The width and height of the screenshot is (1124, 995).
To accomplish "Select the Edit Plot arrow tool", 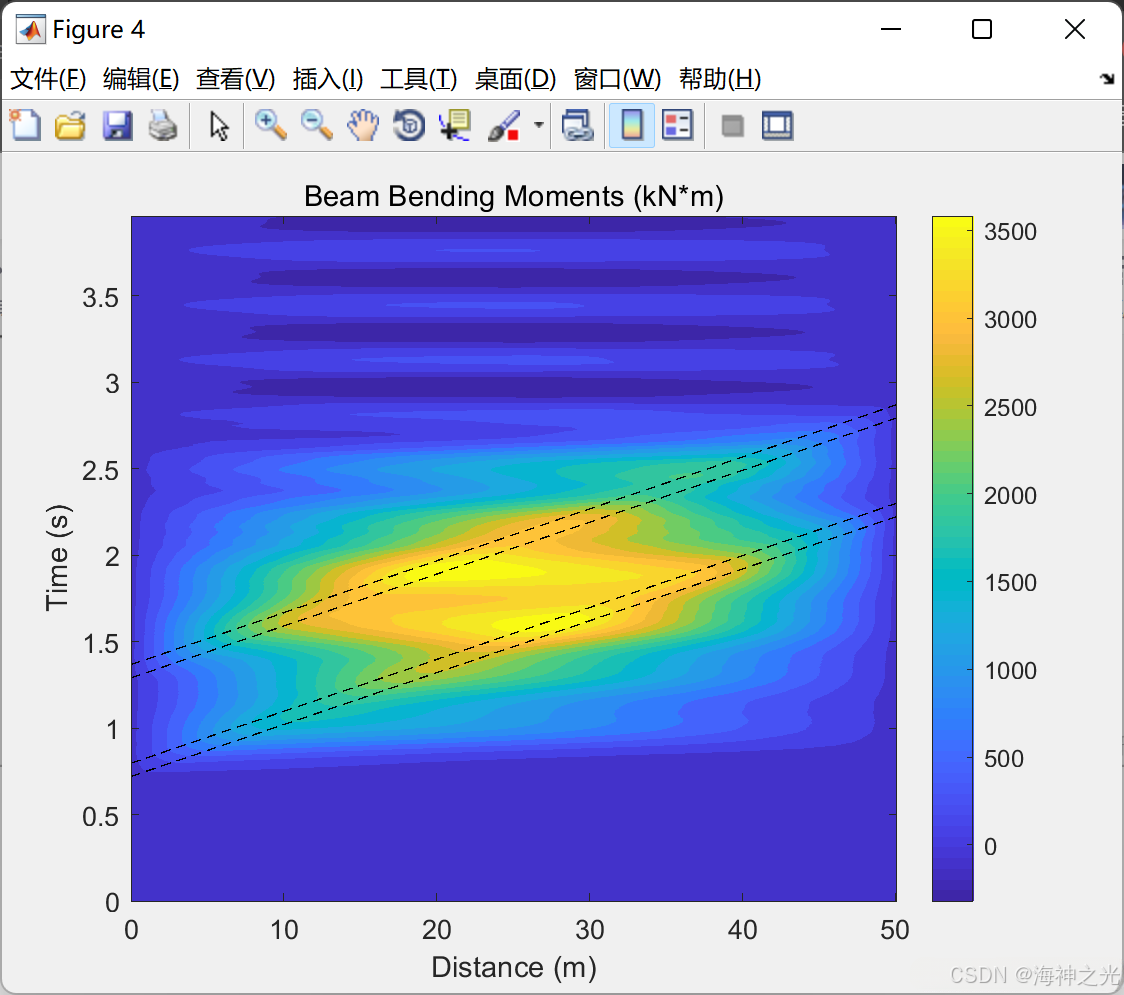I will 219,125.
